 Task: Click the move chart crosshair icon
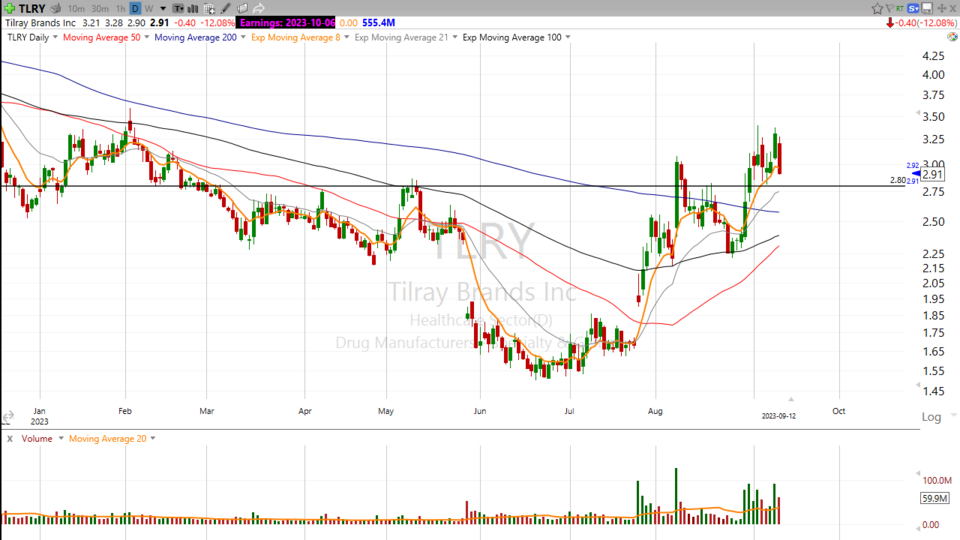point(942,9)
